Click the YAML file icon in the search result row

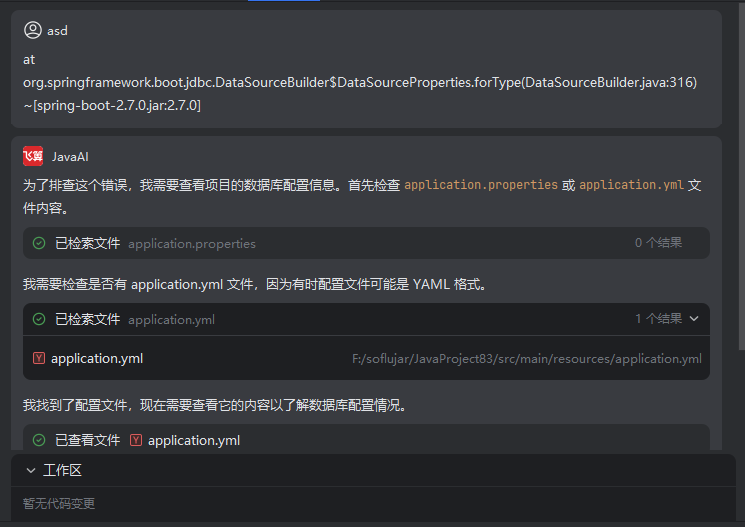click(39, 358)
